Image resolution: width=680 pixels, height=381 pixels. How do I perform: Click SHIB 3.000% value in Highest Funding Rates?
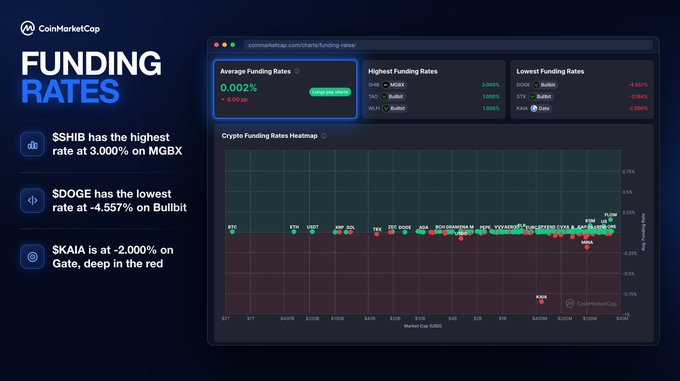tap(490, 85)
